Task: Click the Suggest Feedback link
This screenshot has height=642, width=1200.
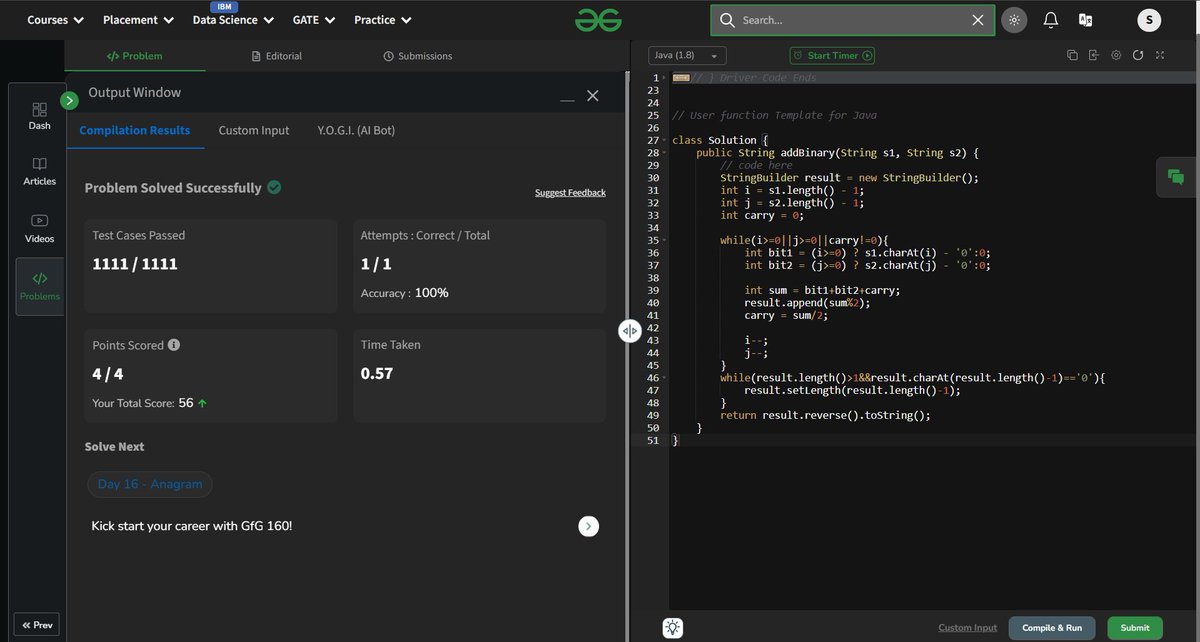Action: pyautogui.click(x=570, y=193)
